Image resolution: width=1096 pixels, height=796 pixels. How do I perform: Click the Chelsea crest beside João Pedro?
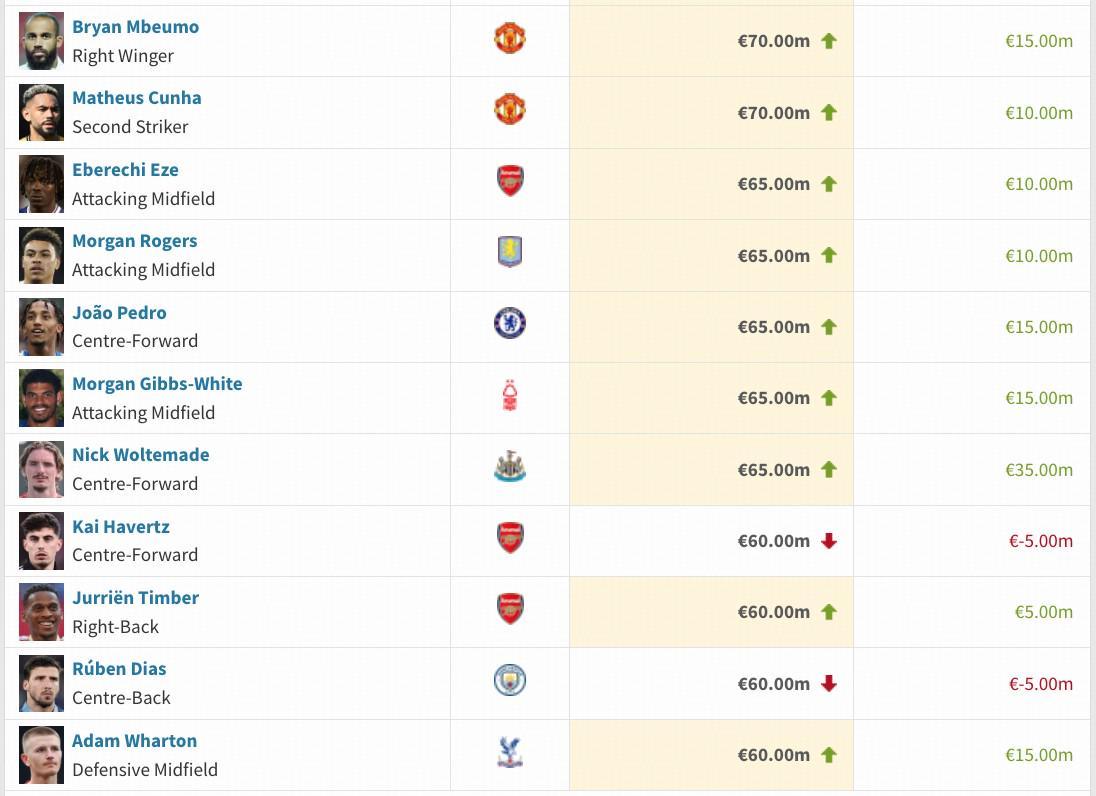pos(510,324)
